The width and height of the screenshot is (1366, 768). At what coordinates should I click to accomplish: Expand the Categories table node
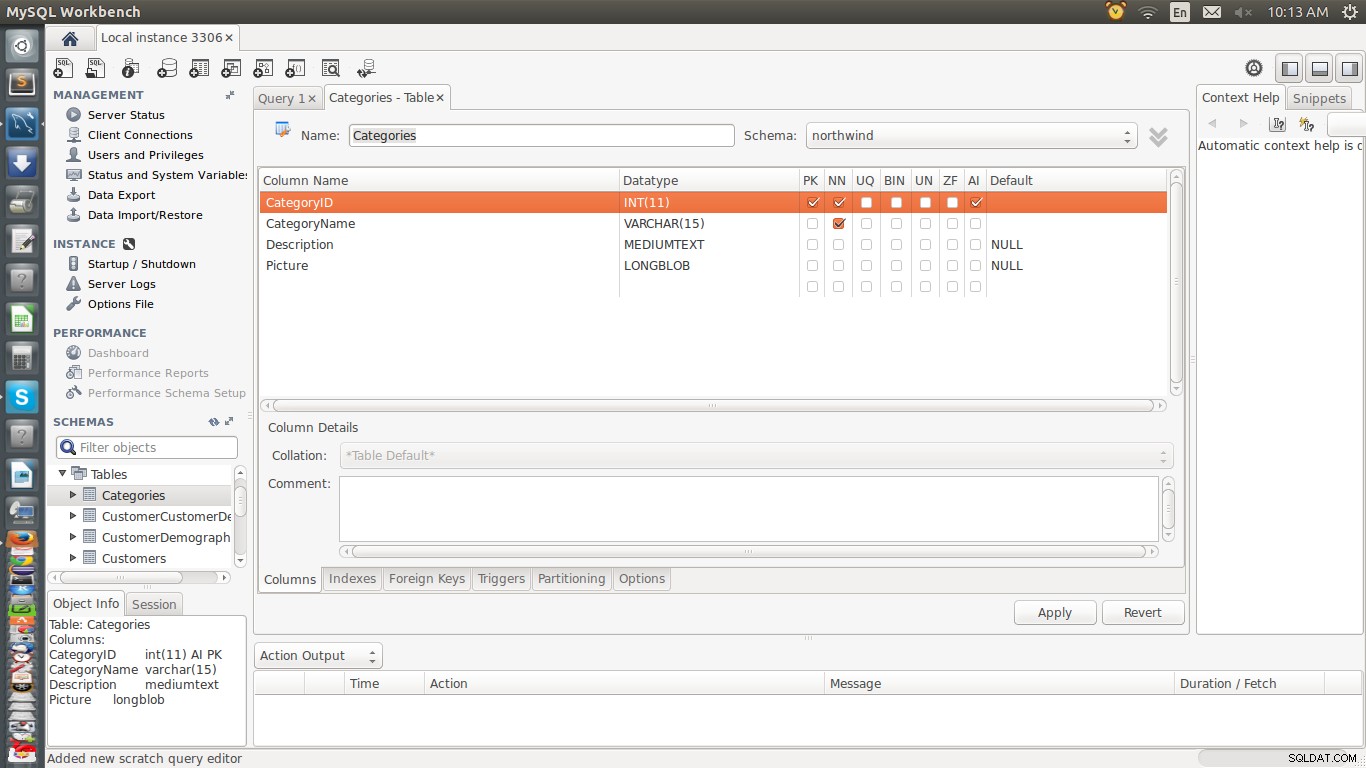click(73, 495)
